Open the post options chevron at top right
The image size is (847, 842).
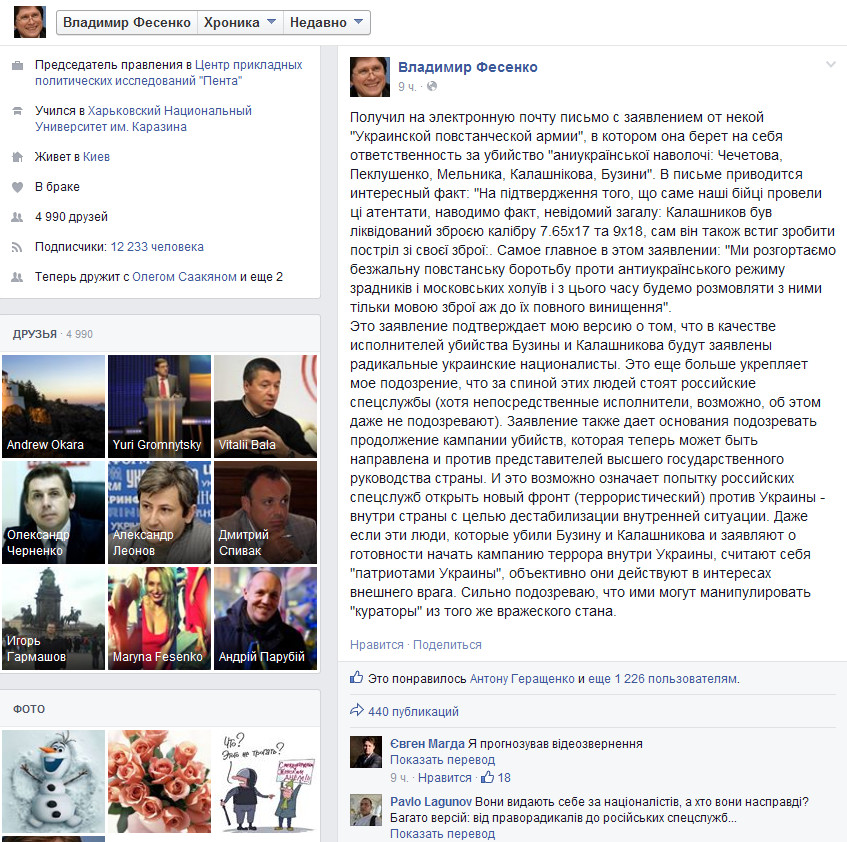click(831, 65)
